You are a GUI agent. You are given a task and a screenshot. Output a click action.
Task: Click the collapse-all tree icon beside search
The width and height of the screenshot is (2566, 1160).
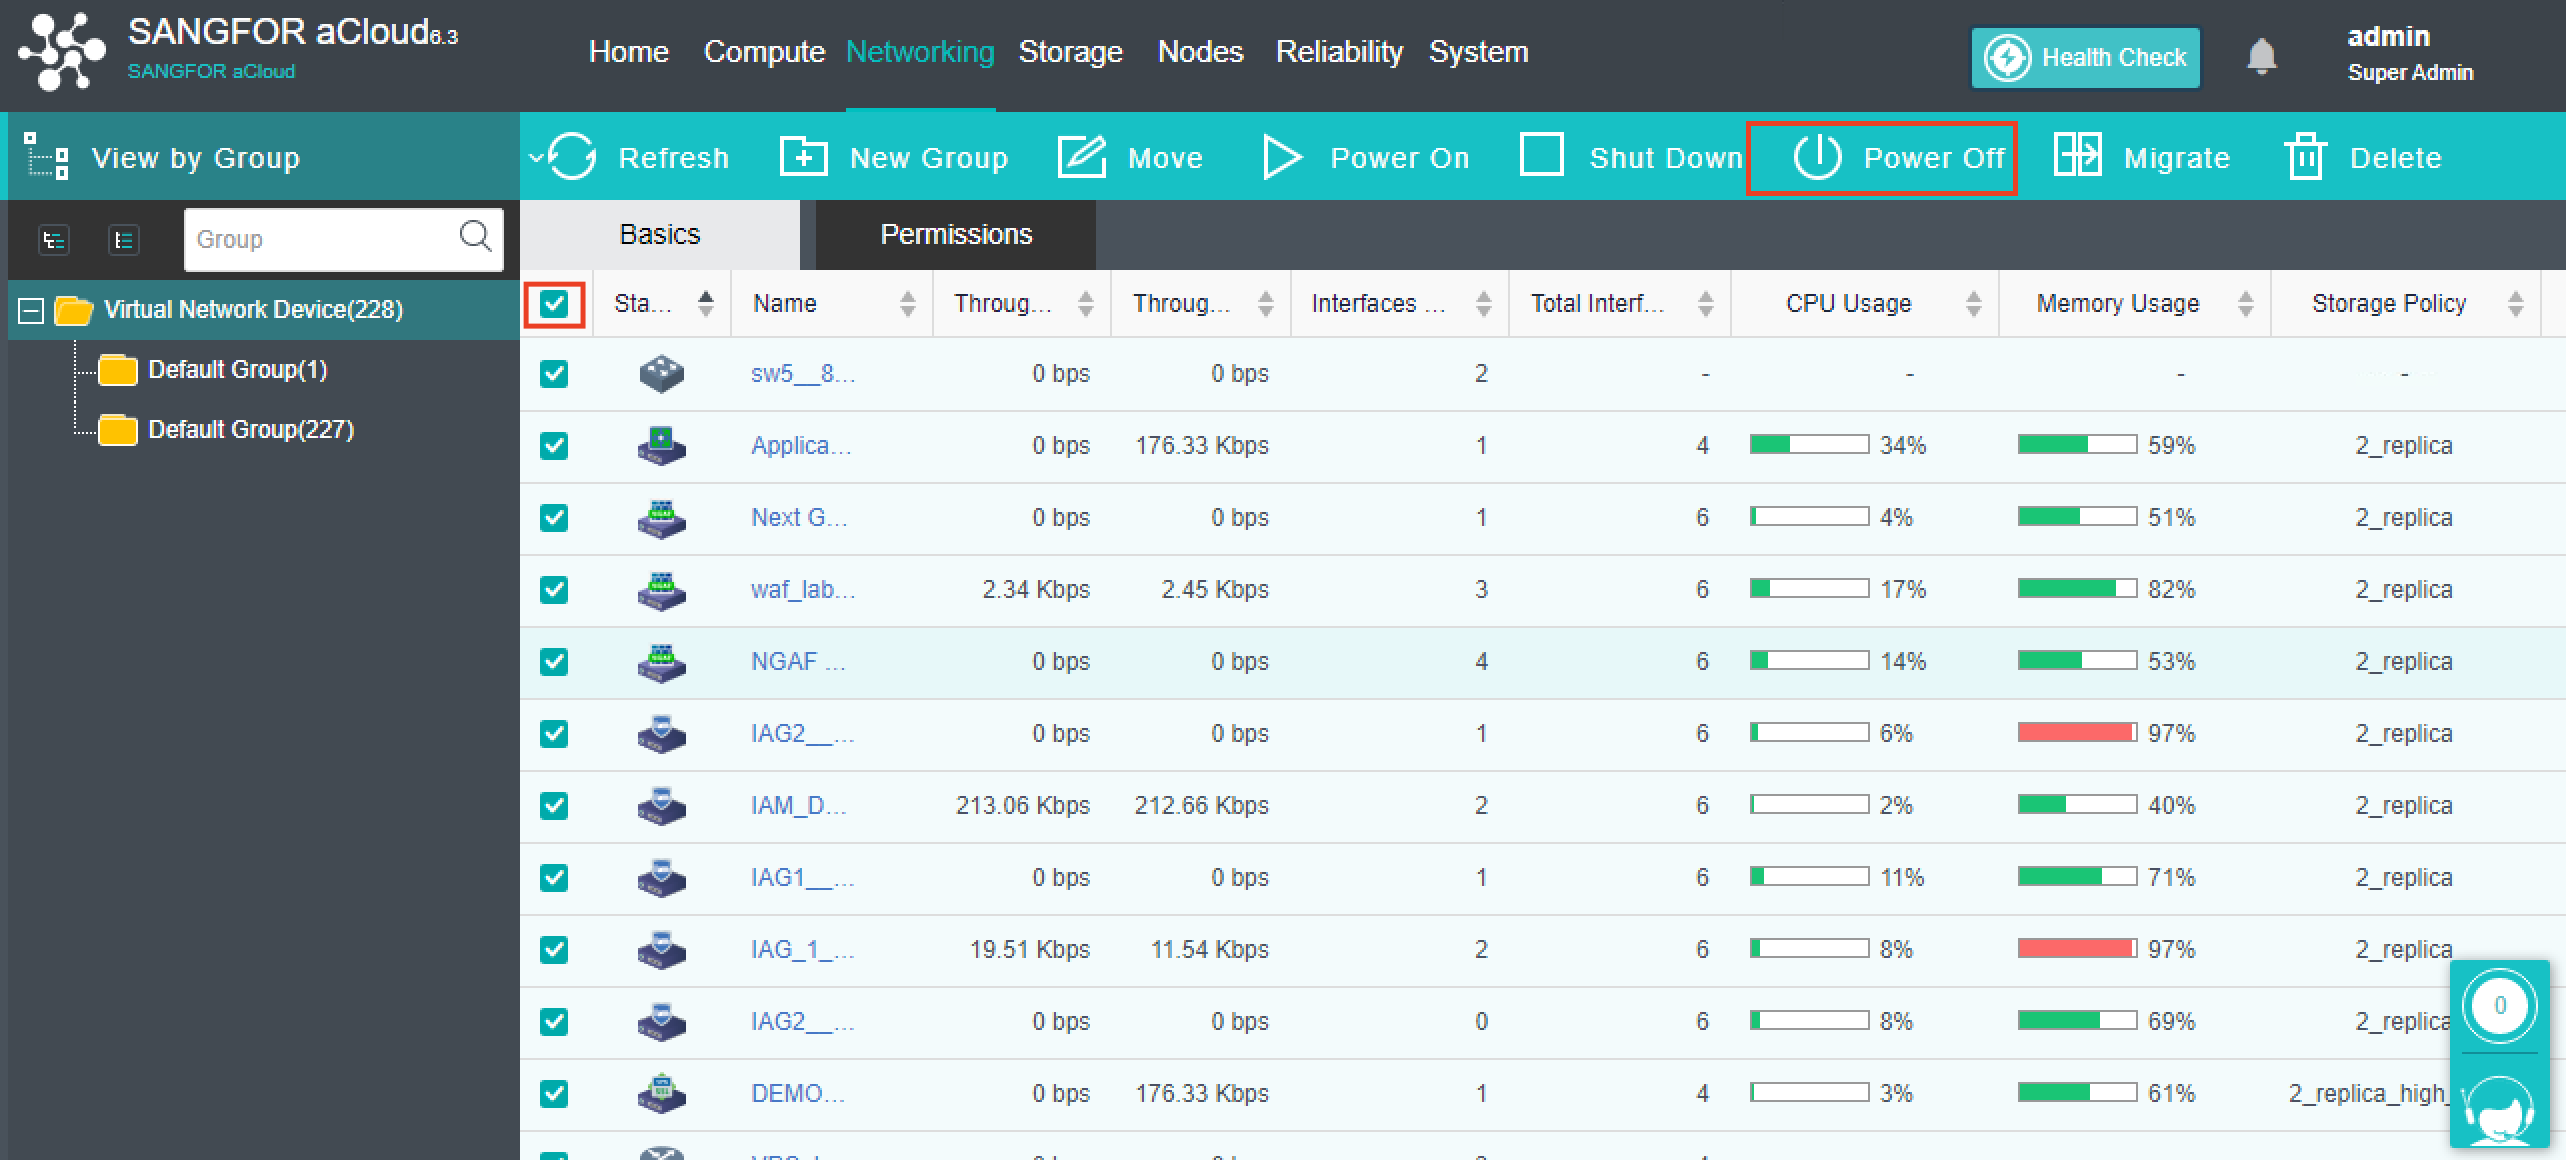(x=123, y=240)
